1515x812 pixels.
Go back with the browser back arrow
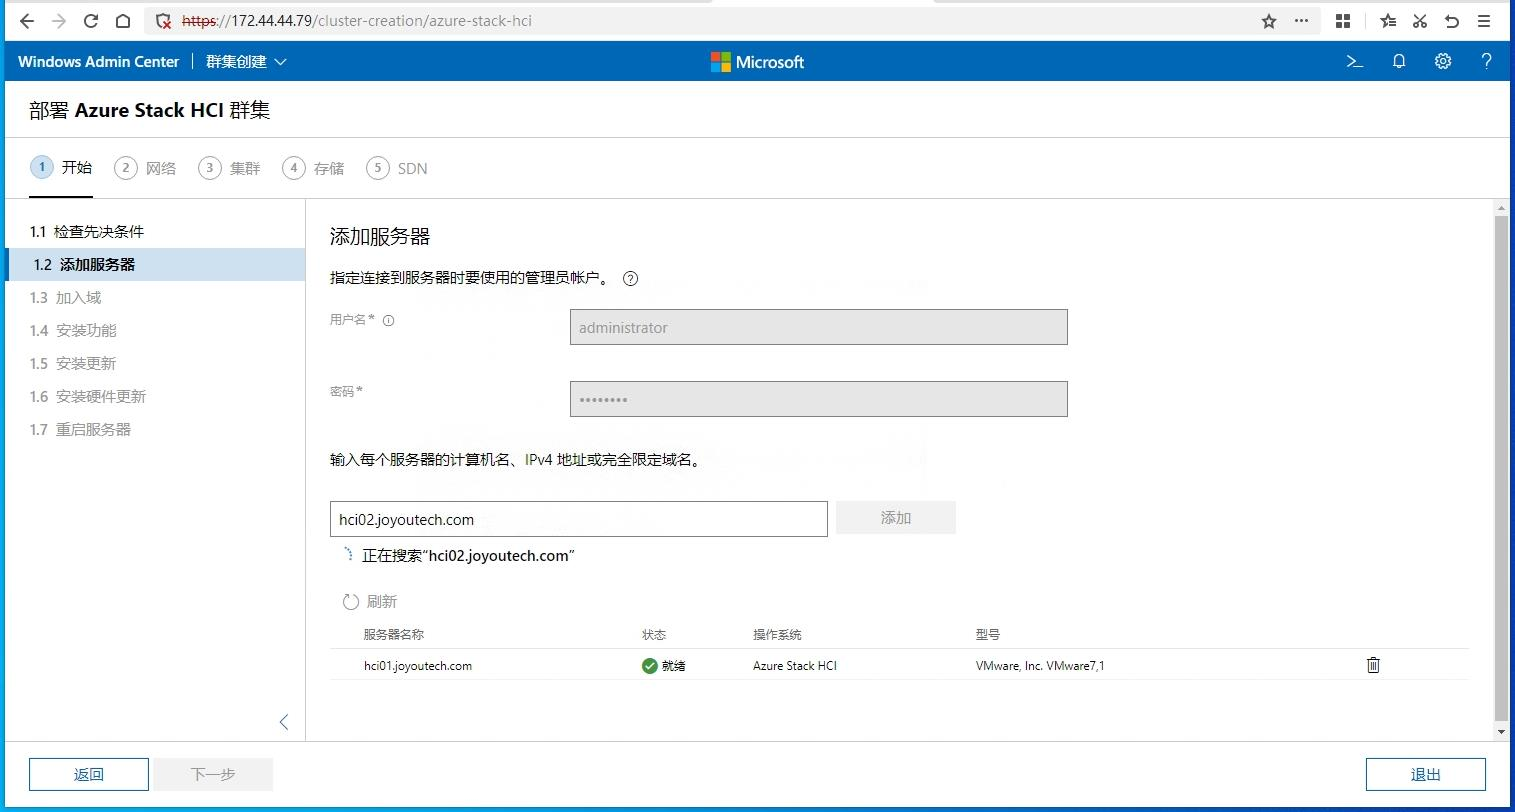(x=27, y=21)
